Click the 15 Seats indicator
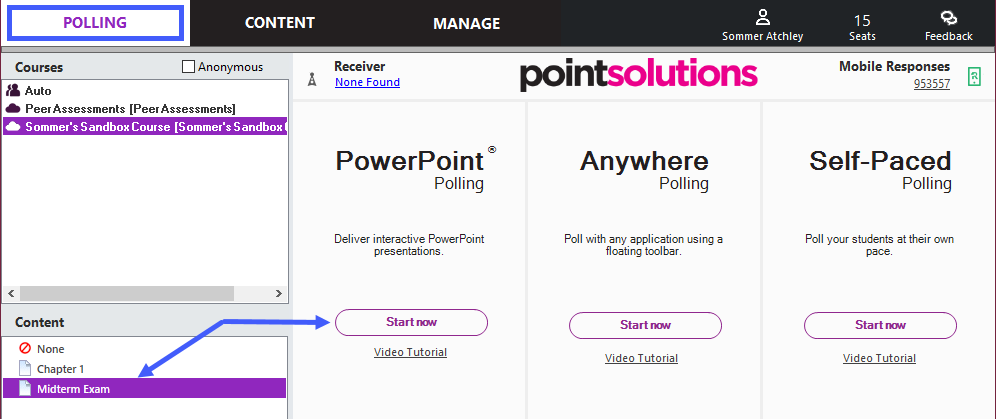This screenshot has height=419, width=996. [x=862, y=28]
